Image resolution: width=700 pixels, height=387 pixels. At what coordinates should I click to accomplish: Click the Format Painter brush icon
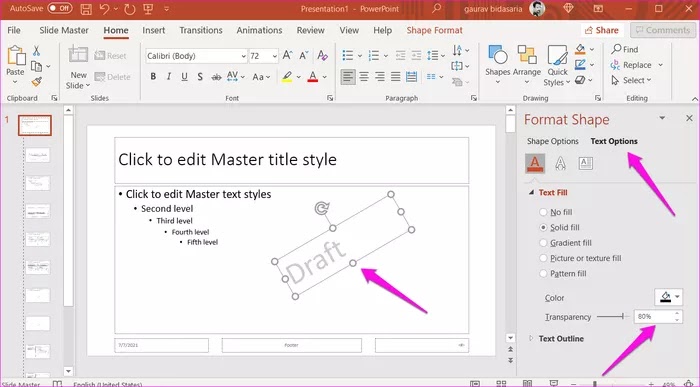pyautogui.click(x=37, y=81)
